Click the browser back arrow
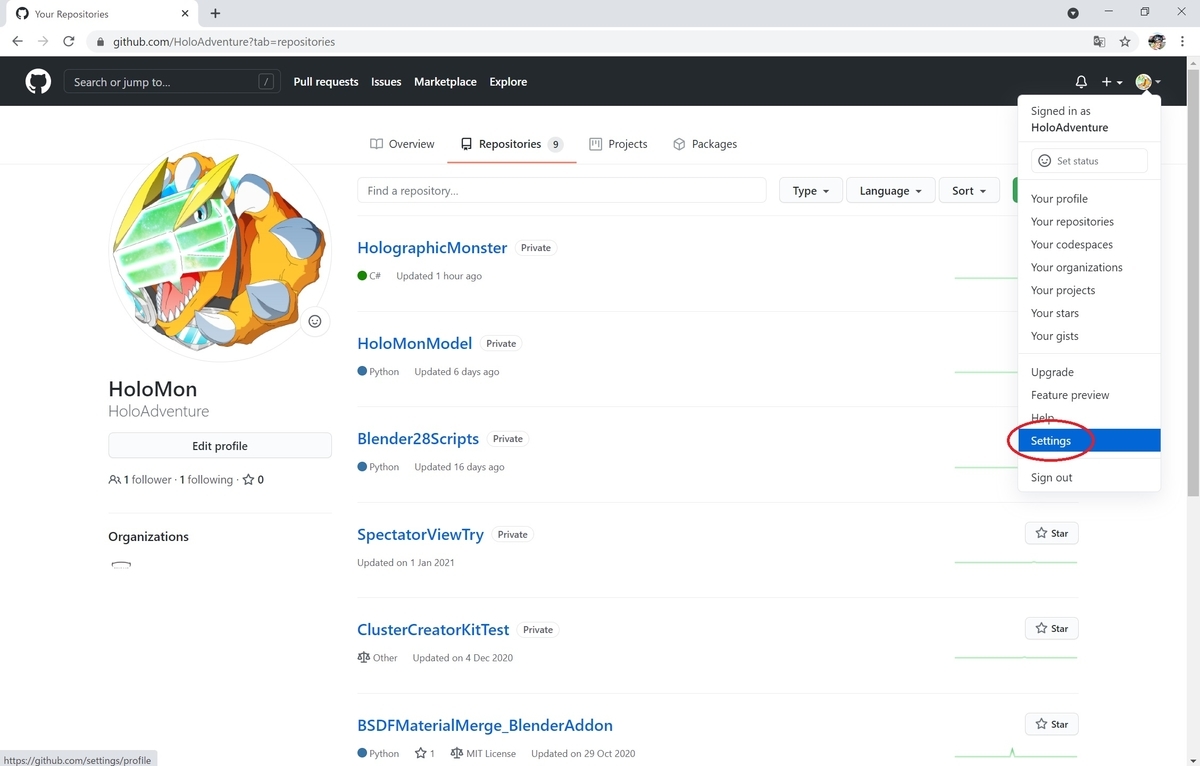Viewport: 1200px width, 766px height. pos(17,42)
